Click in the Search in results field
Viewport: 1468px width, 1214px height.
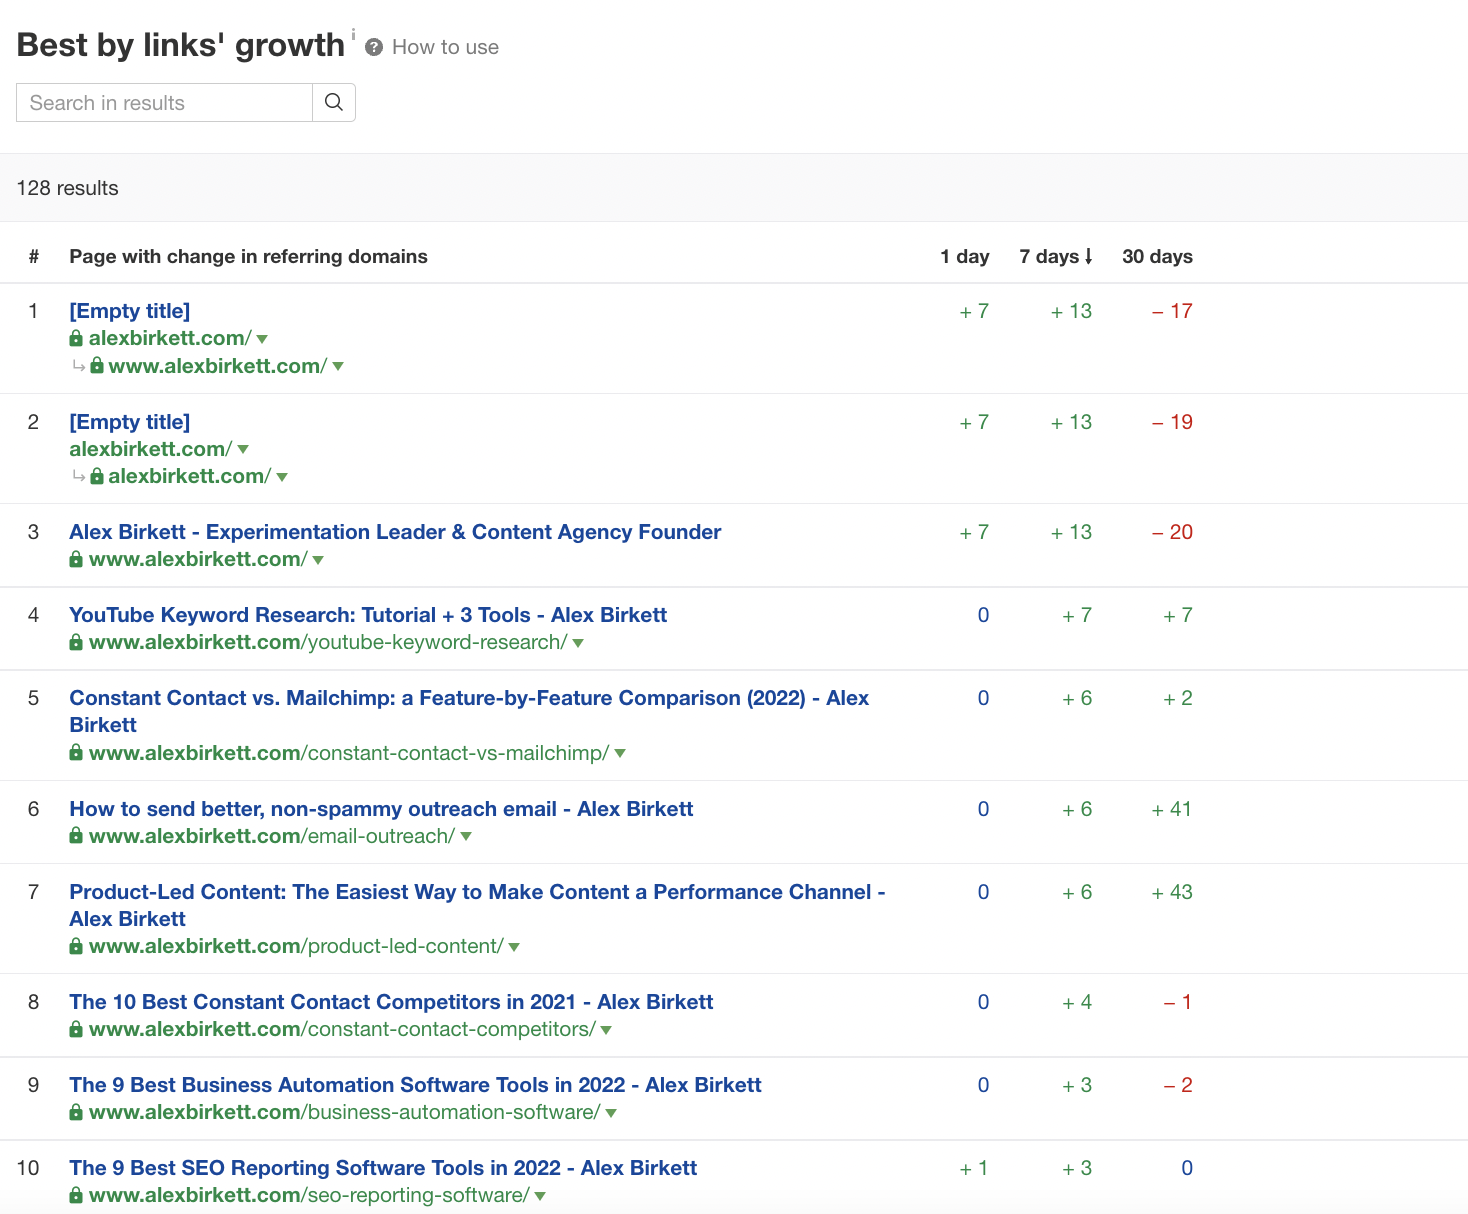(x=165, y=102)
